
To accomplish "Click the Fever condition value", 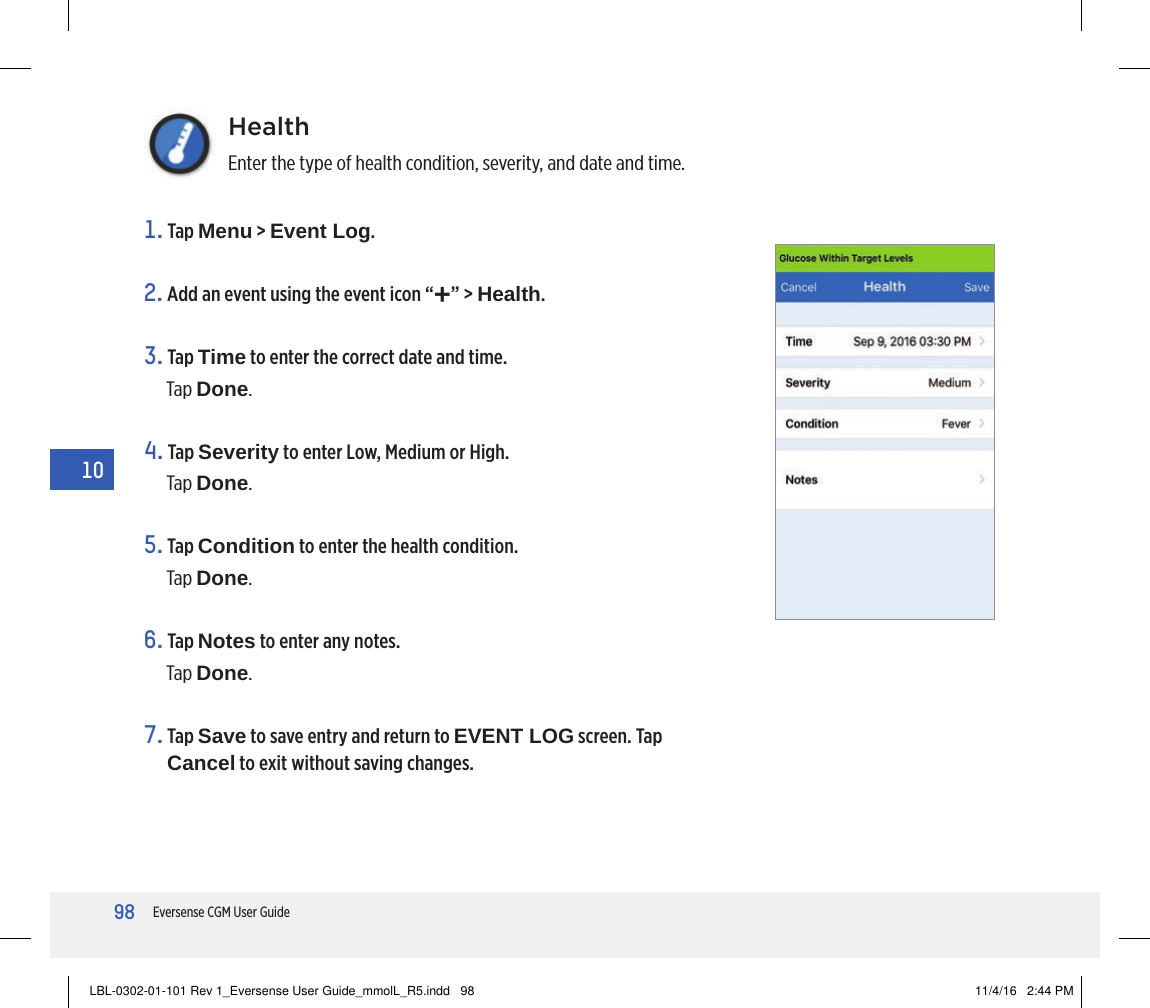I will pos(956,423).
